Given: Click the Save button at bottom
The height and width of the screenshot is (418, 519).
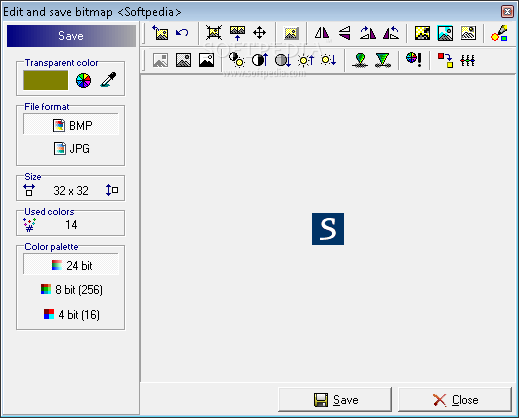Looking at the screenshot, I should 335,399.
